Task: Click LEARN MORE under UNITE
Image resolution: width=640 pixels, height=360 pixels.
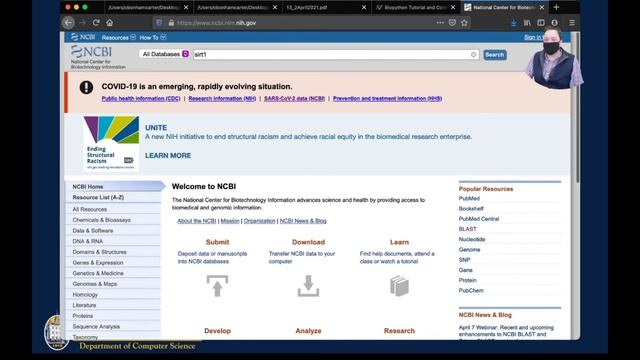Action: [x=168, y=156]
